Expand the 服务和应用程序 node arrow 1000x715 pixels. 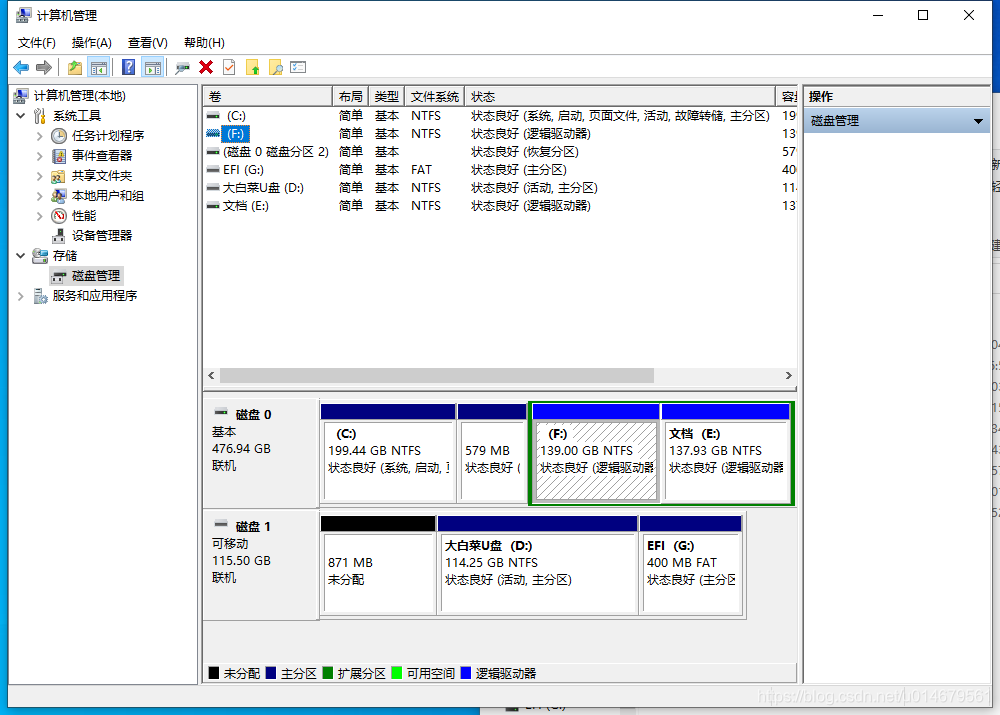click(20, 295)
